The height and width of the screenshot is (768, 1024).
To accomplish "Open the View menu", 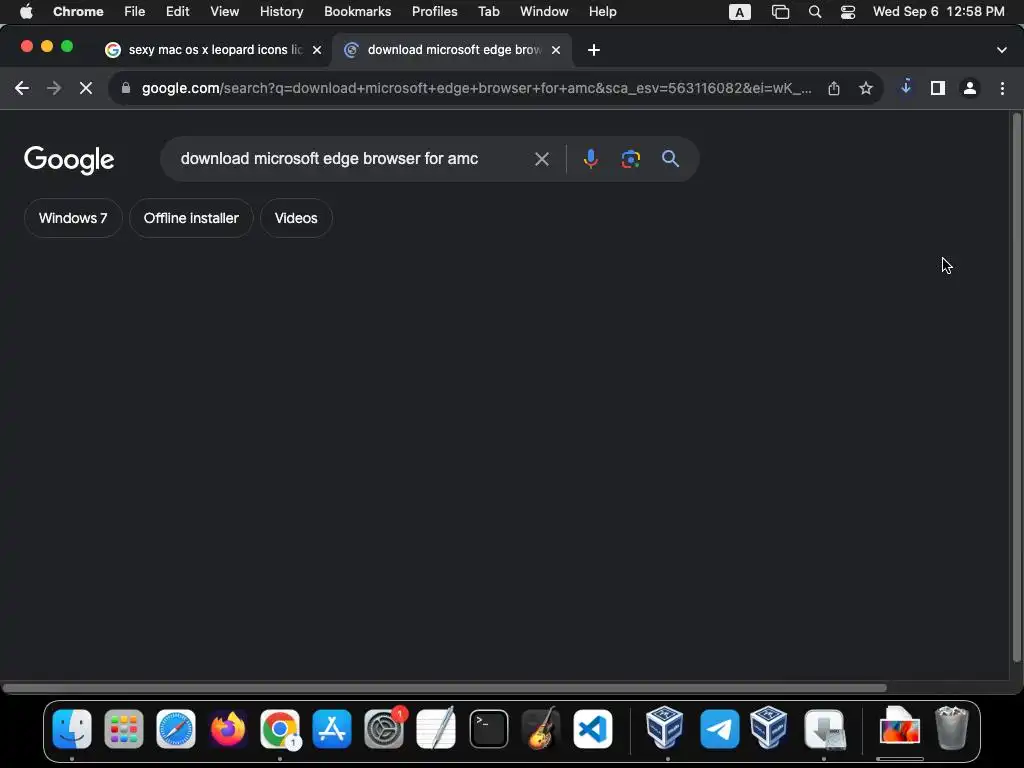I will pos(224,12).
